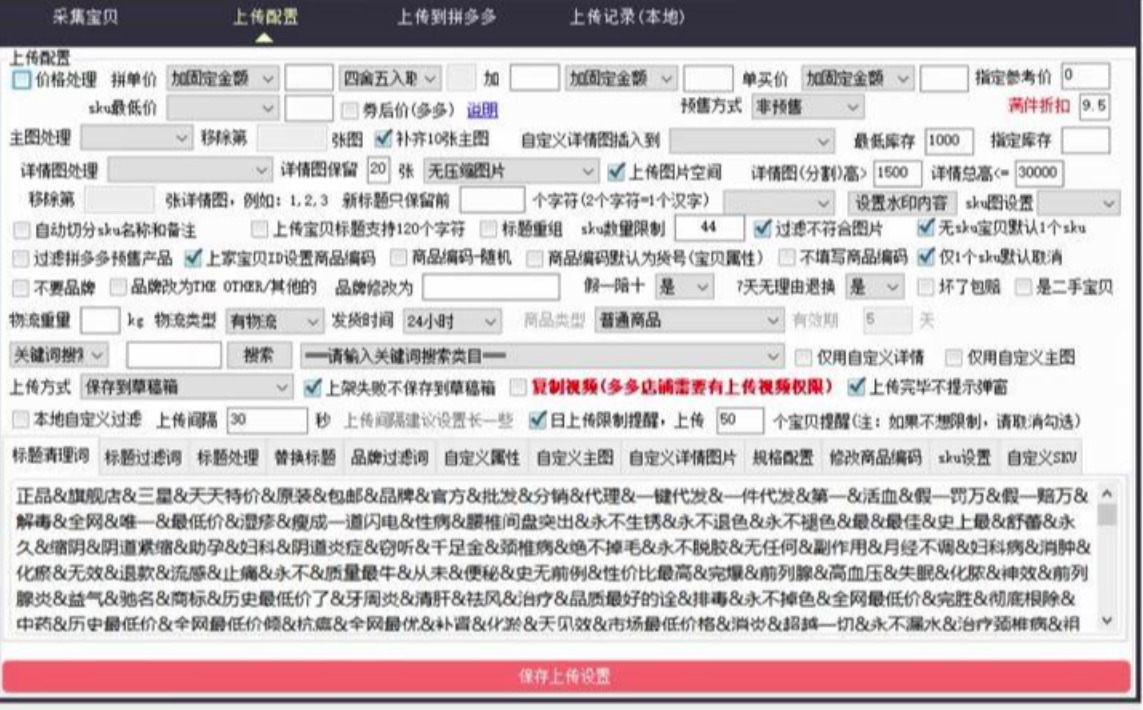Select 修改商品编码 tab
Viewport: 1143px width, 710px height.
875,458
